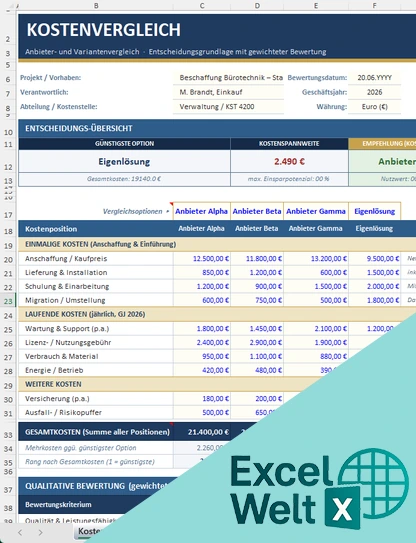Go to the previous sheet with the left arrow

pos(20,532)
